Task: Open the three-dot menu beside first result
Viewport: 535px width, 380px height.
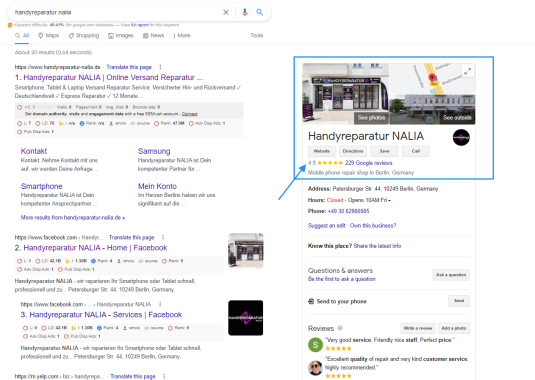Action: coord(160,67)
